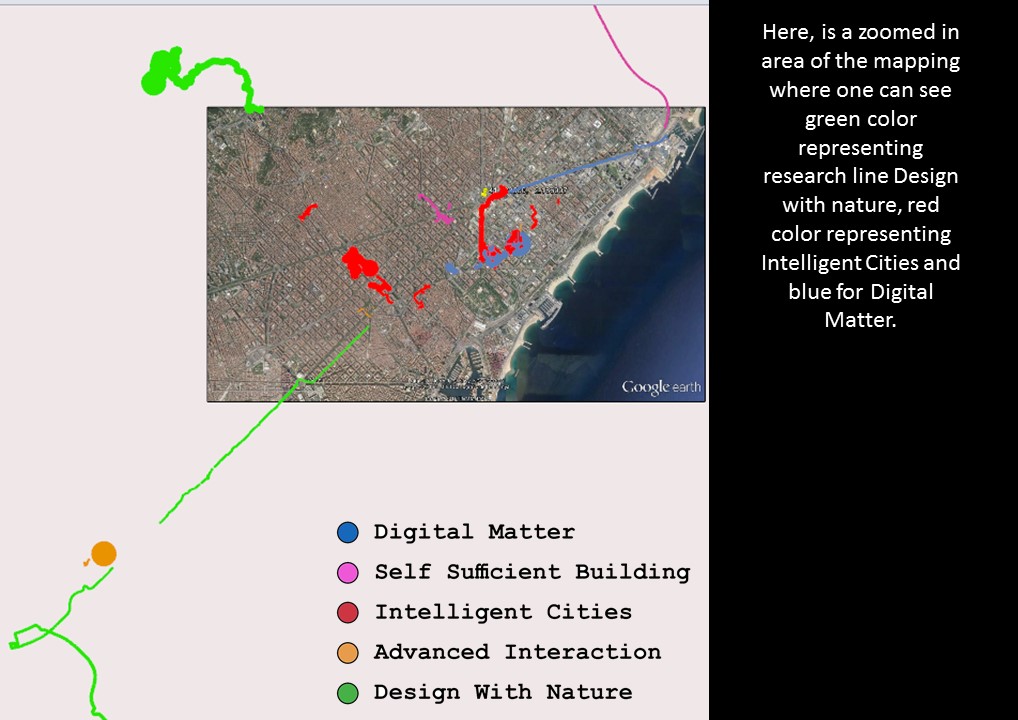Image resolution: width=1018 pixels, height=720 pixels.
Task: Choose the "Advanced Interaction" legend text
Action: pos(517,652)
